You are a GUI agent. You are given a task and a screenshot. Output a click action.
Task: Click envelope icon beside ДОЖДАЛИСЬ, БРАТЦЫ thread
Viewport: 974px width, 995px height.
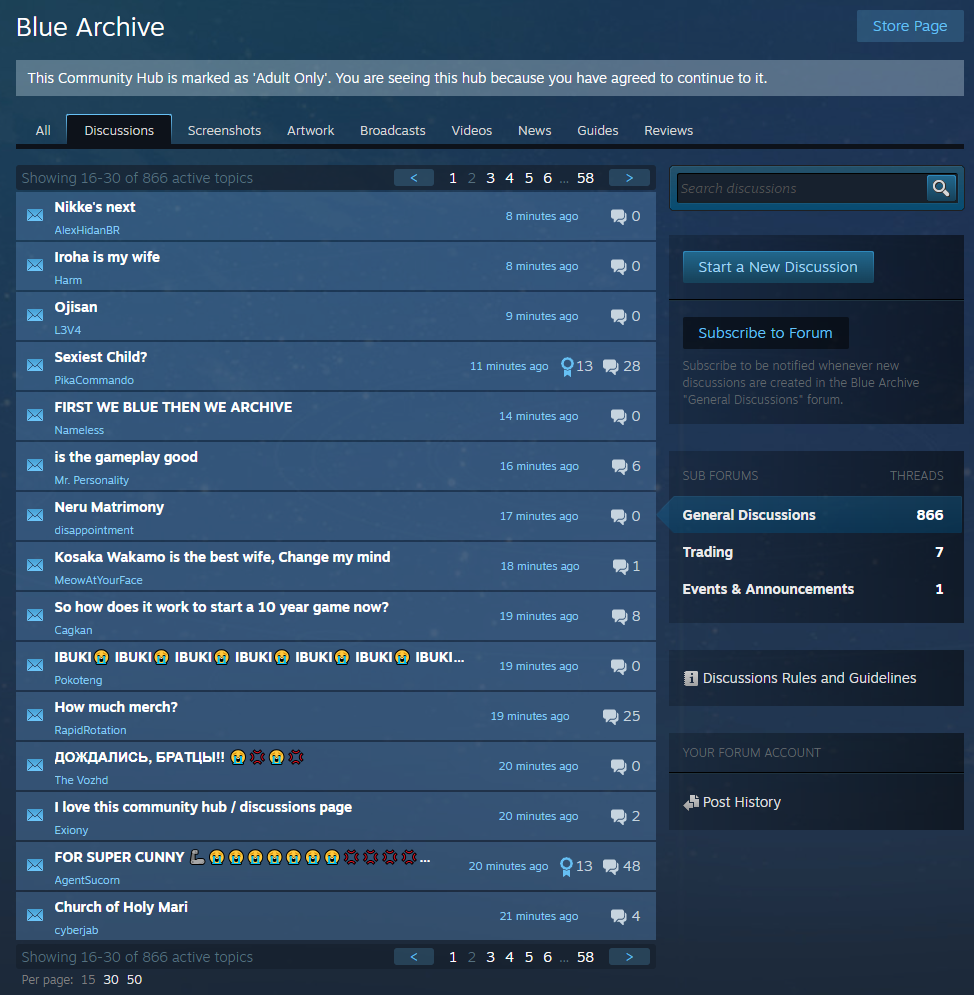35,765
